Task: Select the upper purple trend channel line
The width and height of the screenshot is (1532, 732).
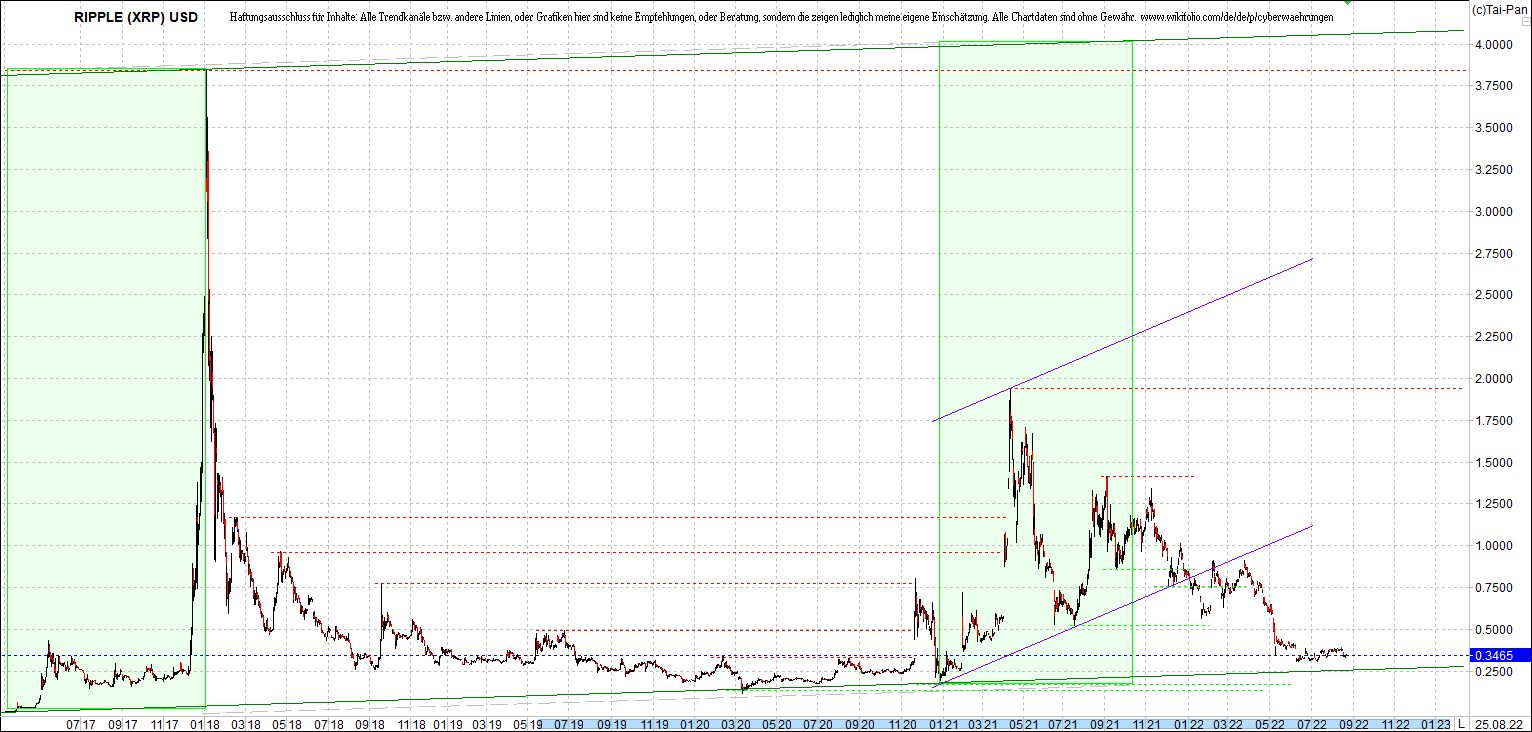Action: click(1122, 339)
